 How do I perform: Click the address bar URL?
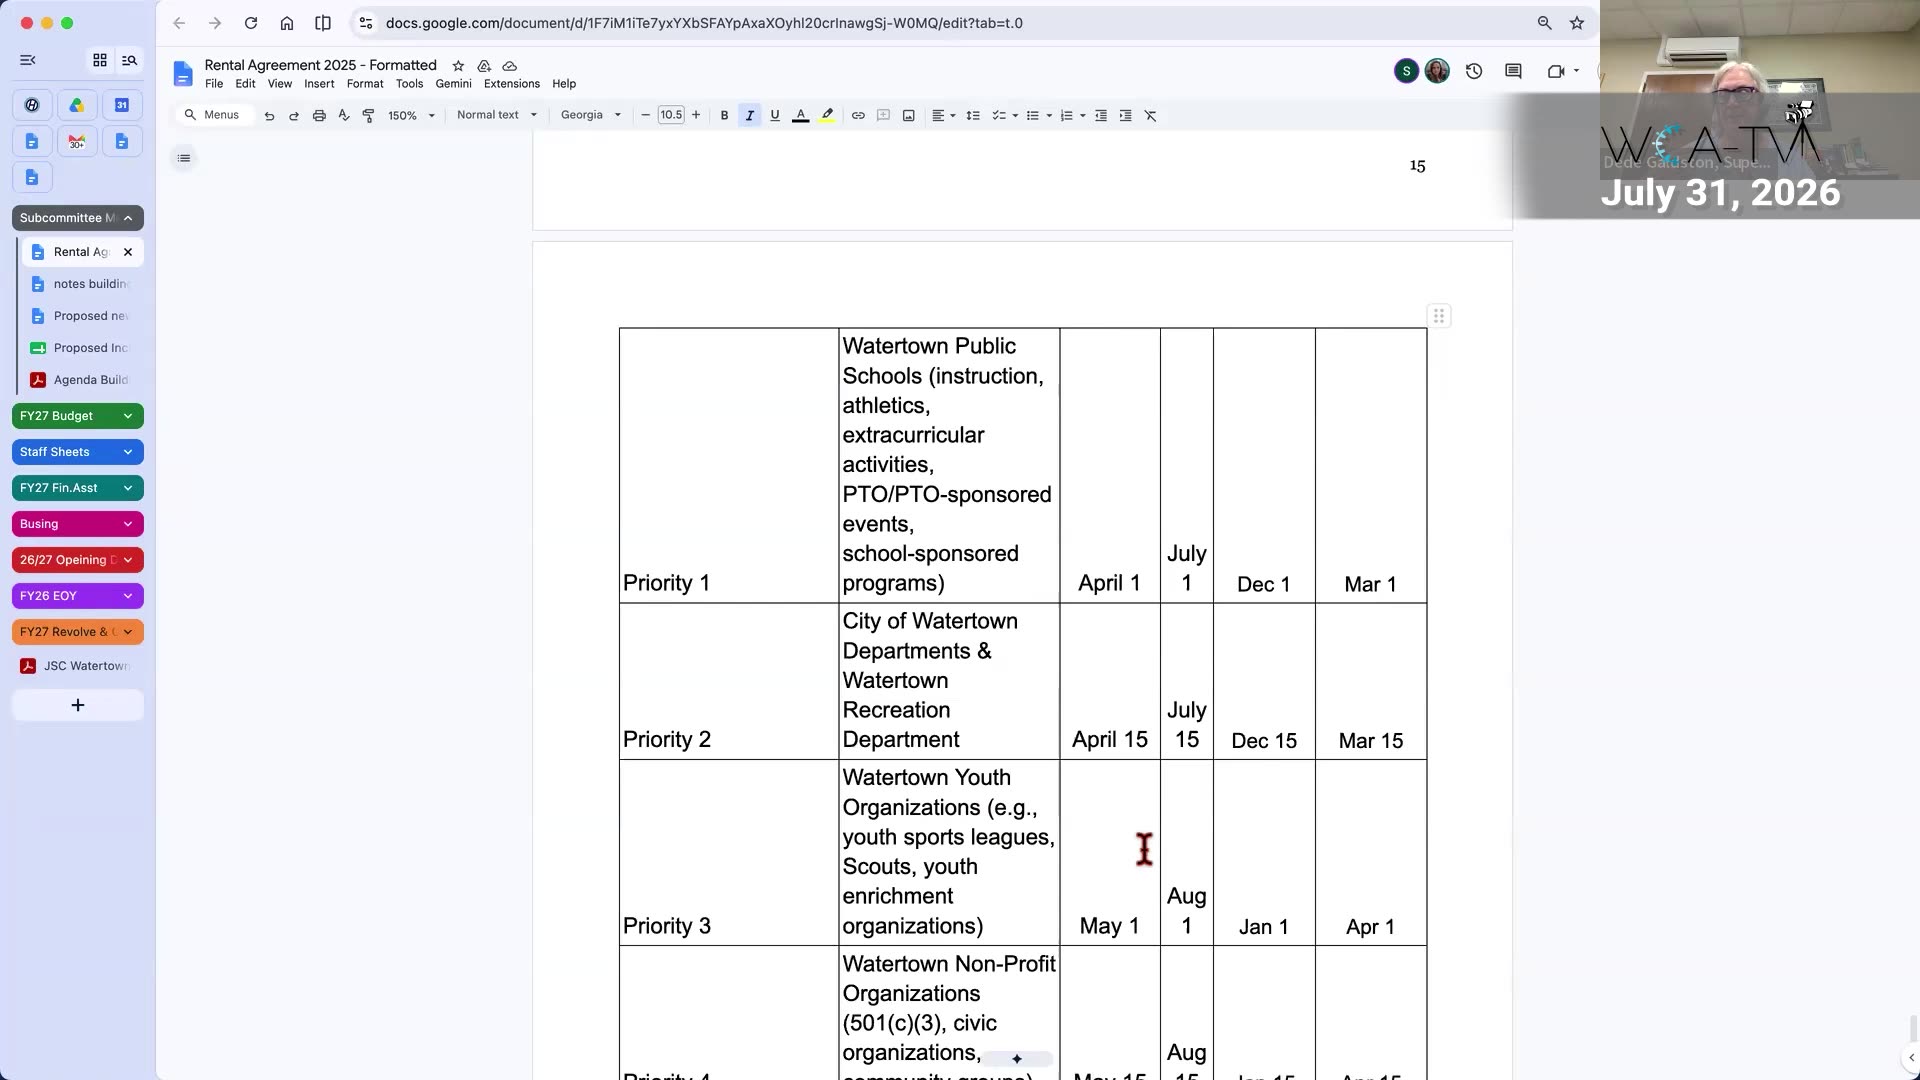704,23
